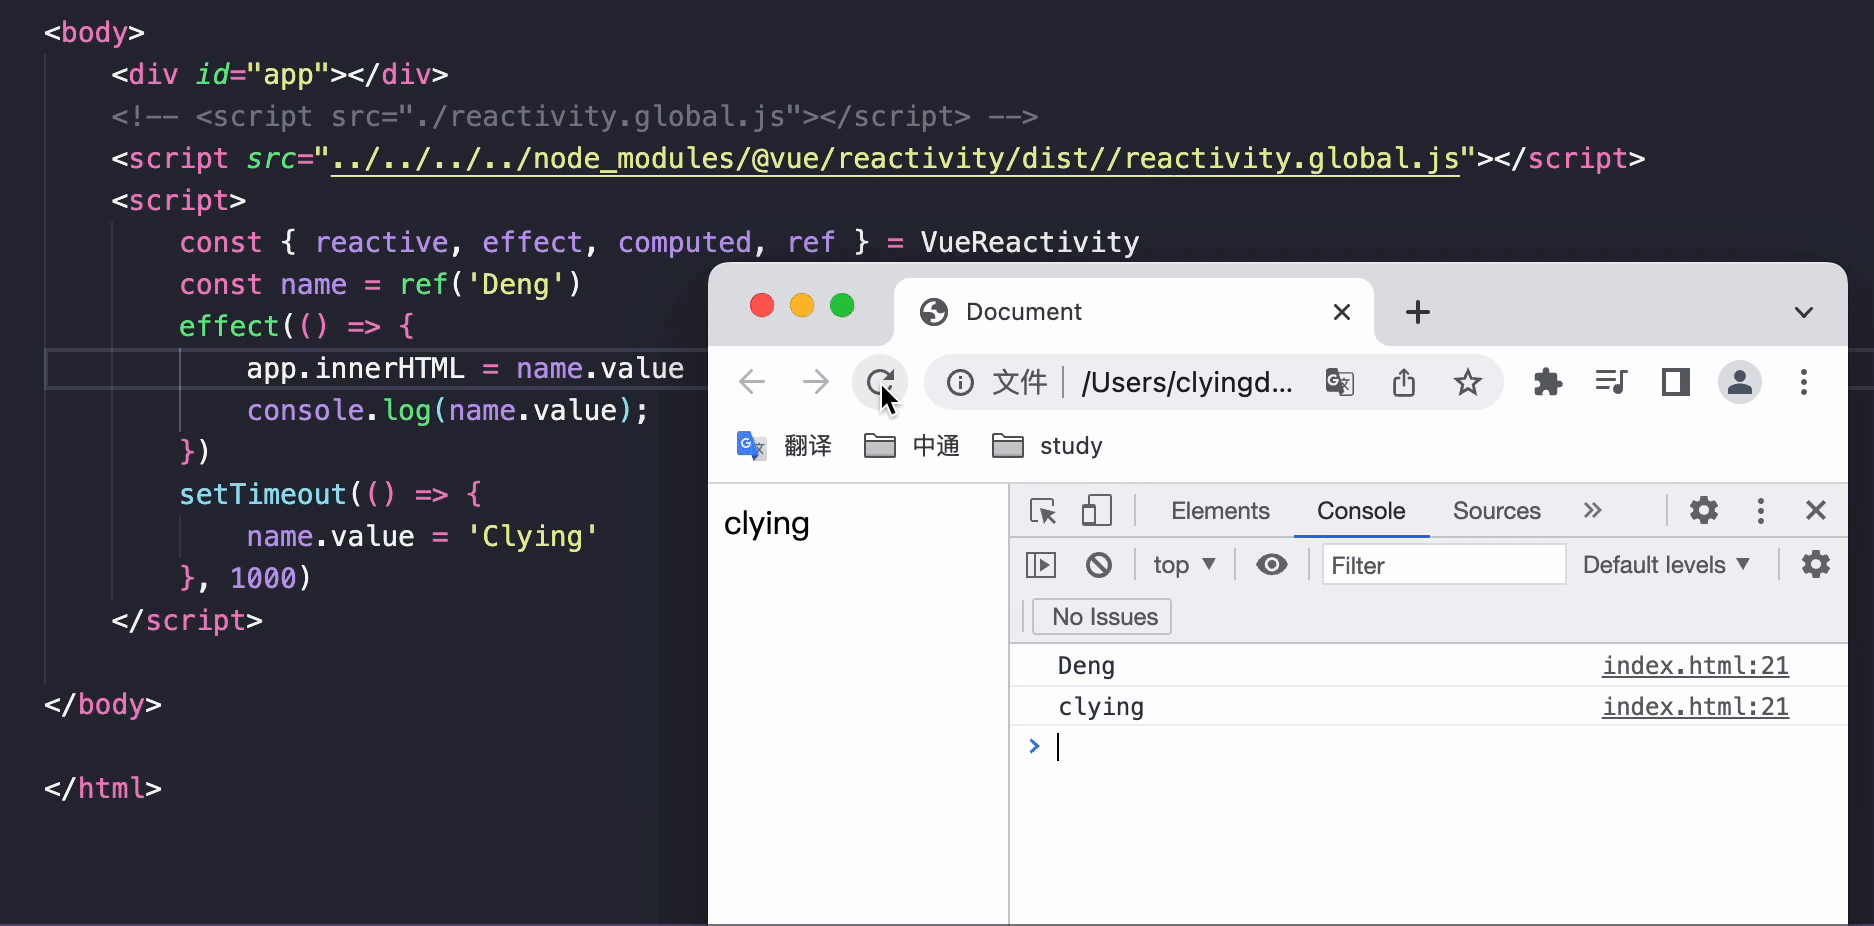1874x926 pixels.
Task: Show more DevTools tabs
Action: pos(1593,511)
